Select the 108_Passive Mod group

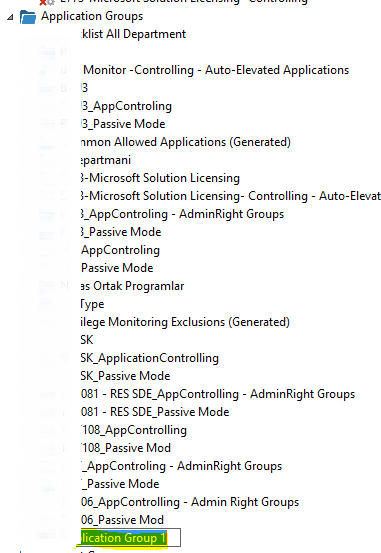coord(126,448)
